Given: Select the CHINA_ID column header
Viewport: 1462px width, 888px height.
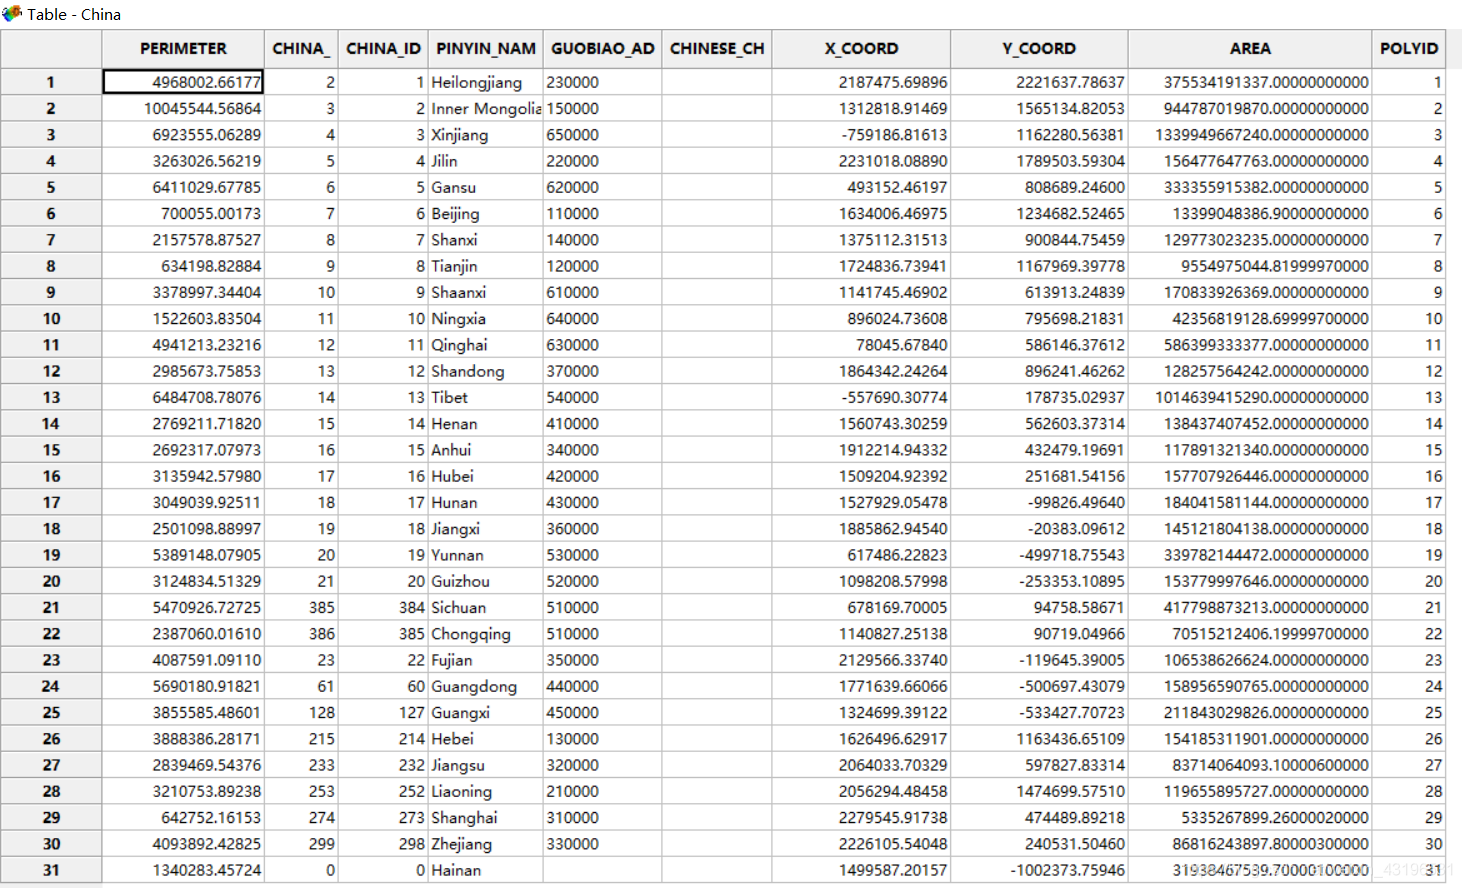Looking at the screenshot, I should click(x=383, y=48).
